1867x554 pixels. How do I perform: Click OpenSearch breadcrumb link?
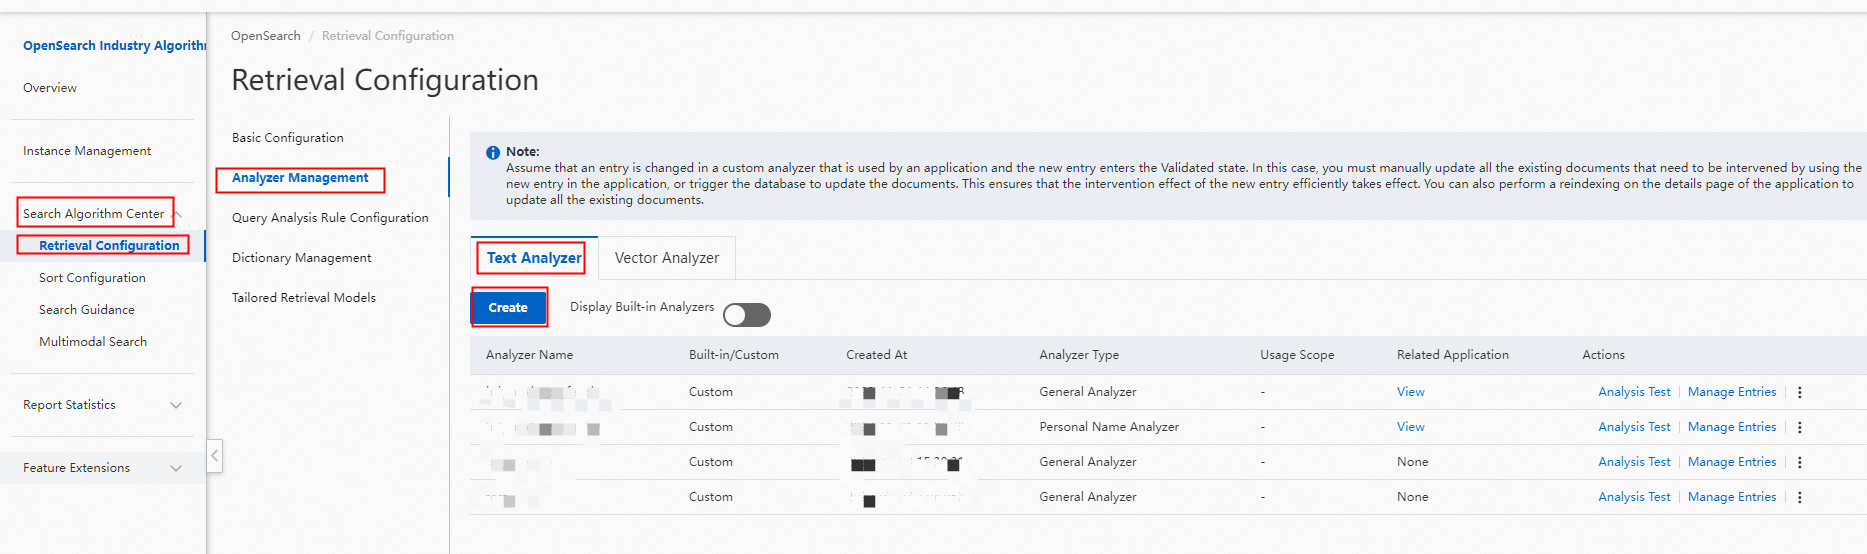(x=265, y=36)
